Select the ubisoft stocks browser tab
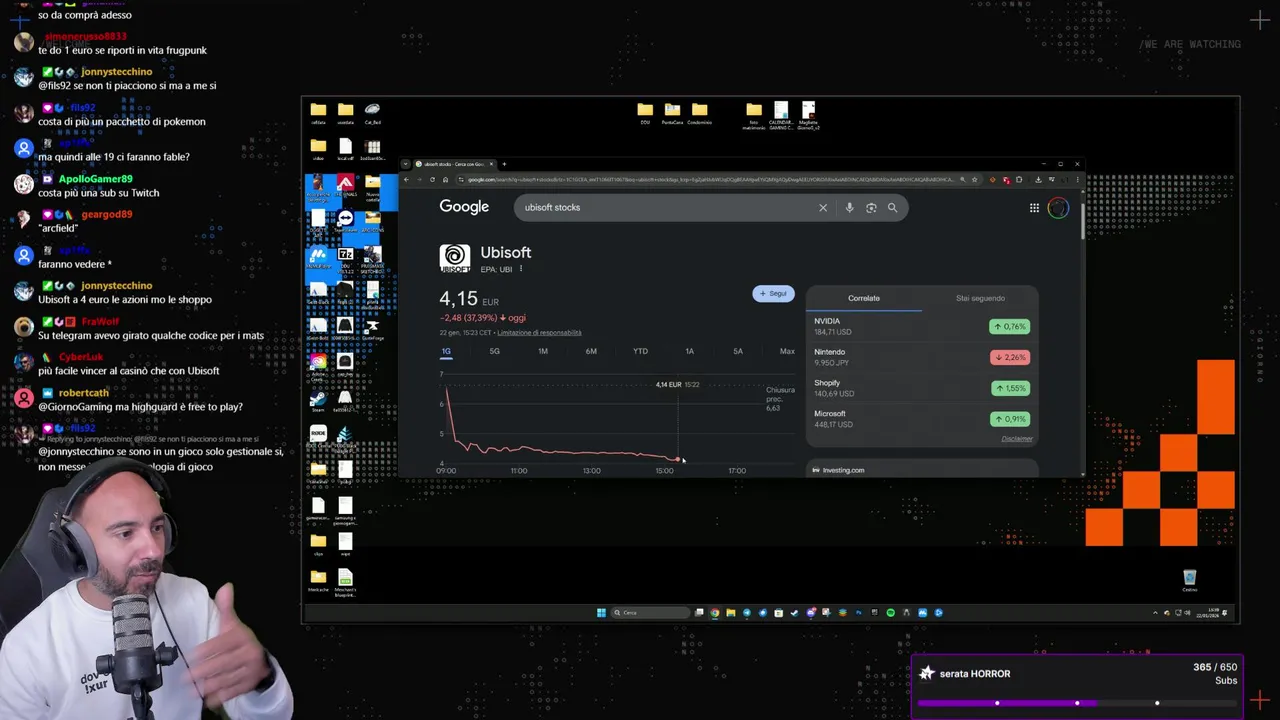The height and width of the screenshot is (720, 1280). [x=454, y=164]
